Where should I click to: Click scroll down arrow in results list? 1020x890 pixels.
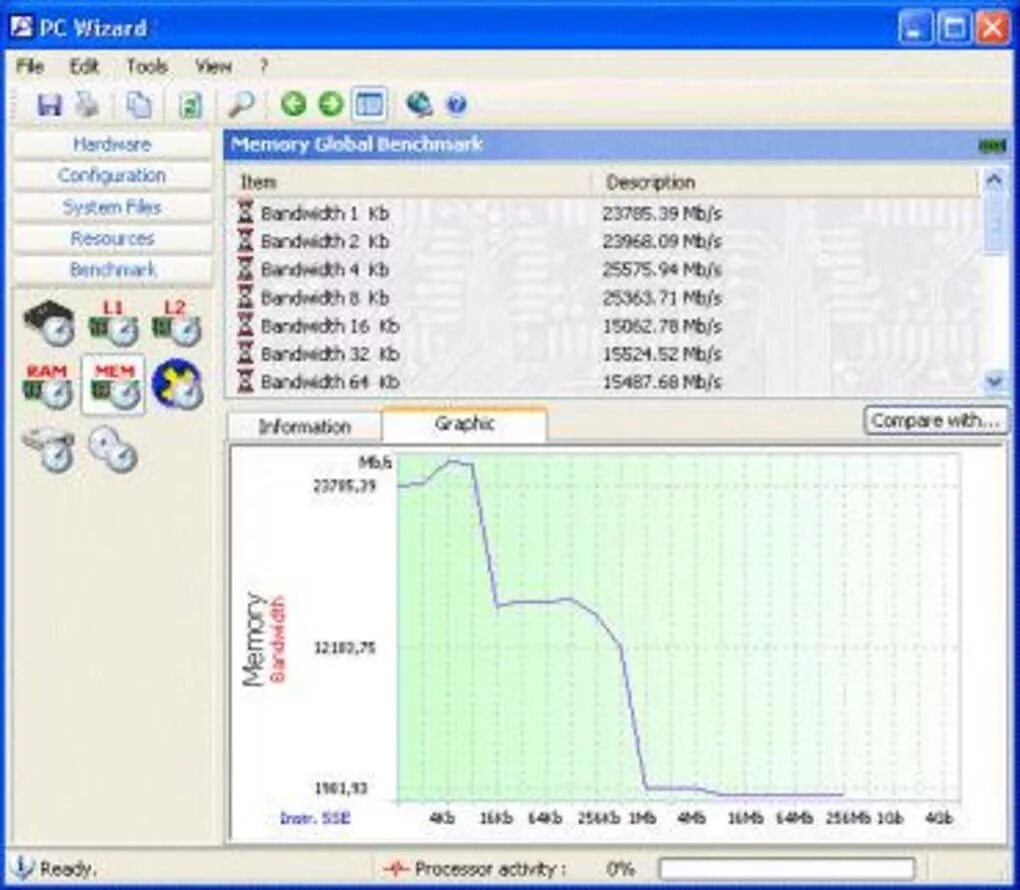pyautogui.click(x=994, y=380)
